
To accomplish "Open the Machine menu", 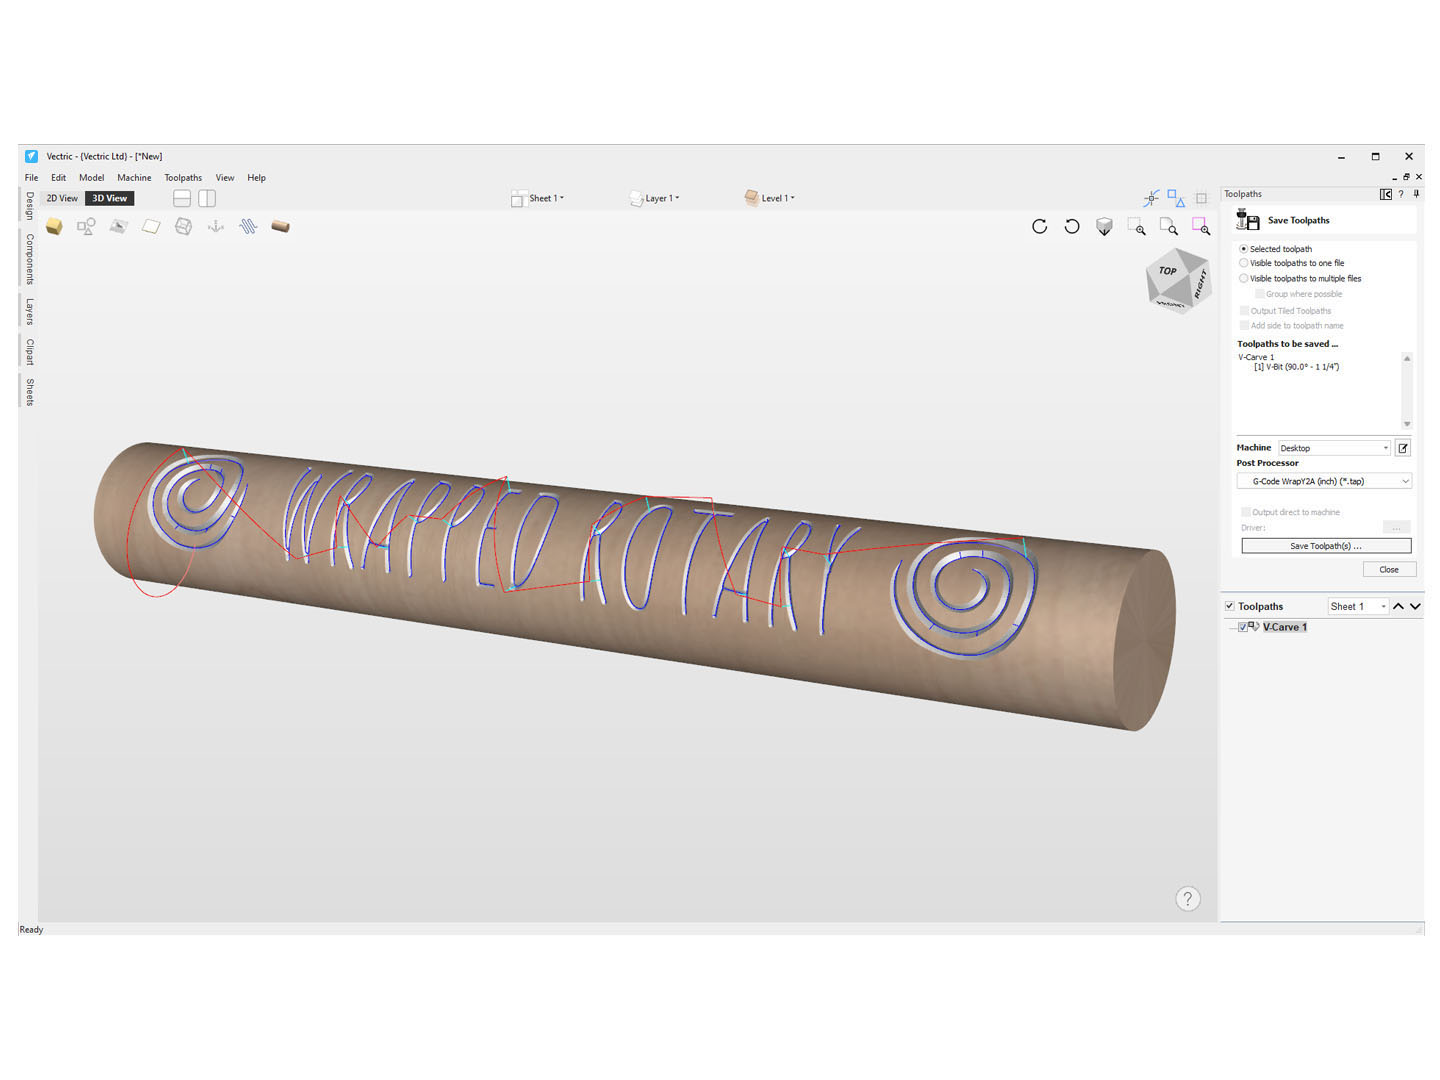I will tap(134, 178).
